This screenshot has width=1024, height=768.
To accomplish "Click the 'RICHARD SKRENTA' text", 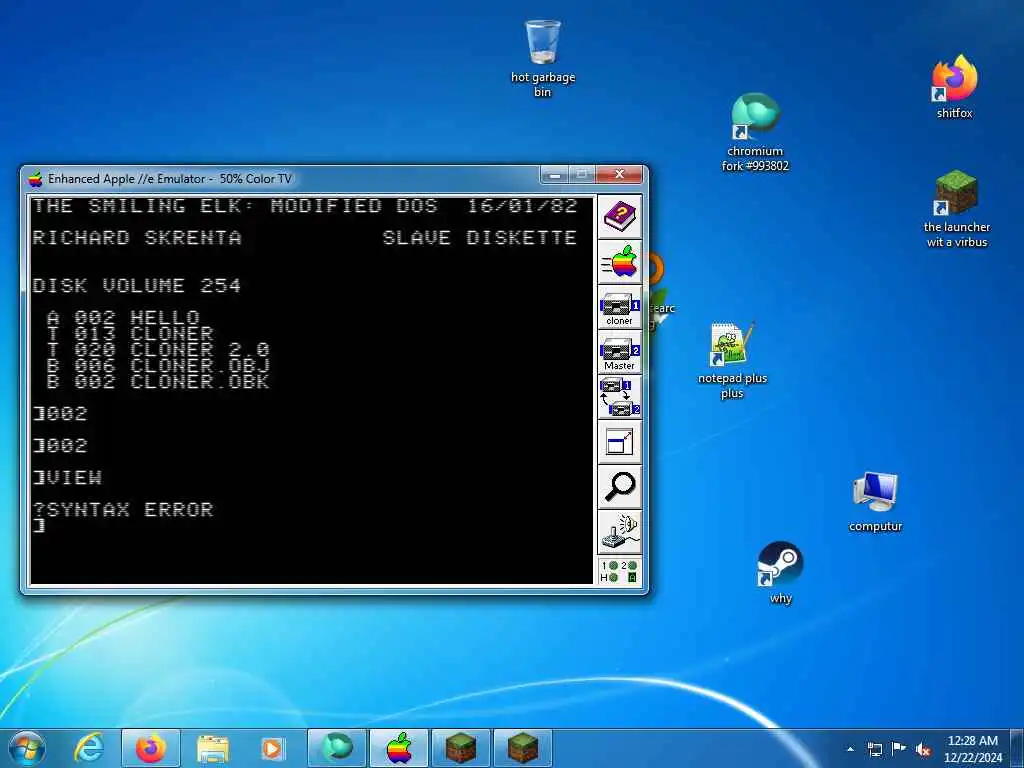I will click(x=137, y=238).
